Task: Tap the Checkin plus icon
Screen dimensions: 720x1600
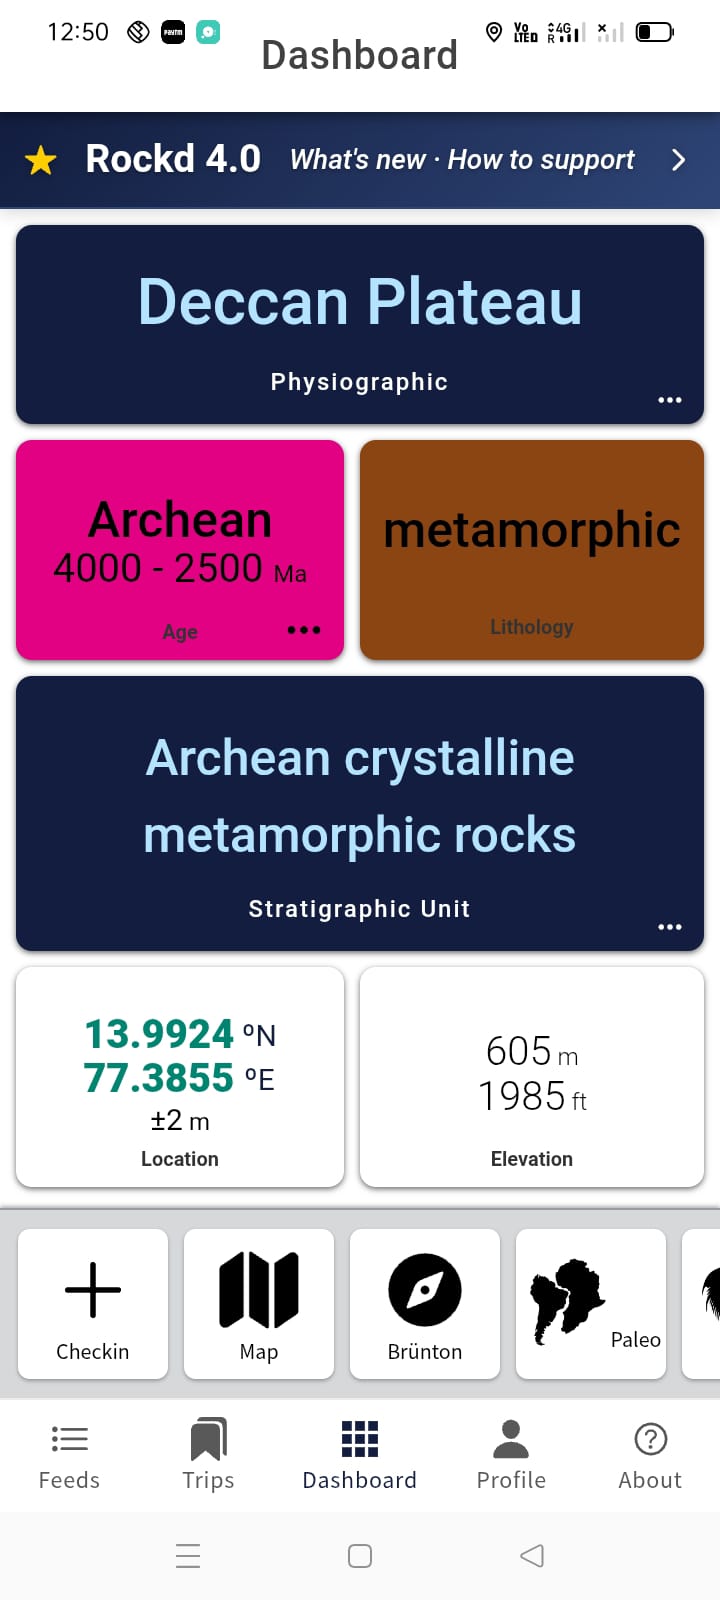Action: click(x=93, y=1290)
